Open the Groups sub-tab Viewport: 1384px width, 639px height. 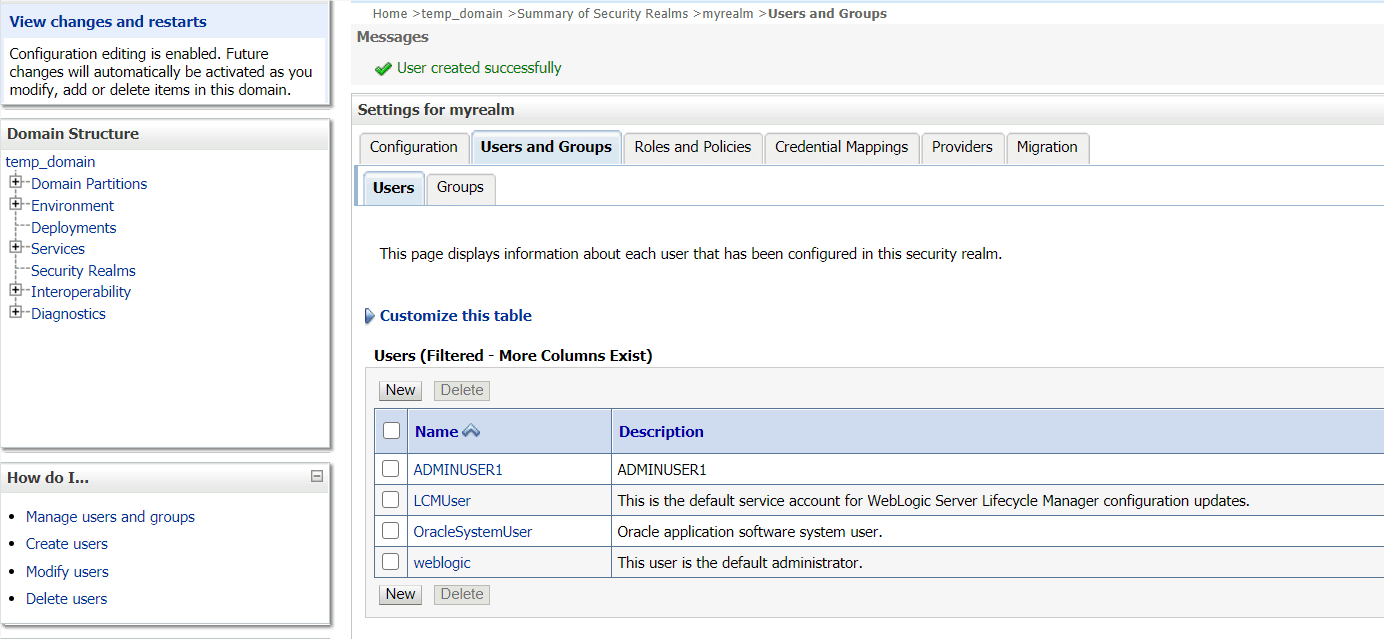coord(460,187)
